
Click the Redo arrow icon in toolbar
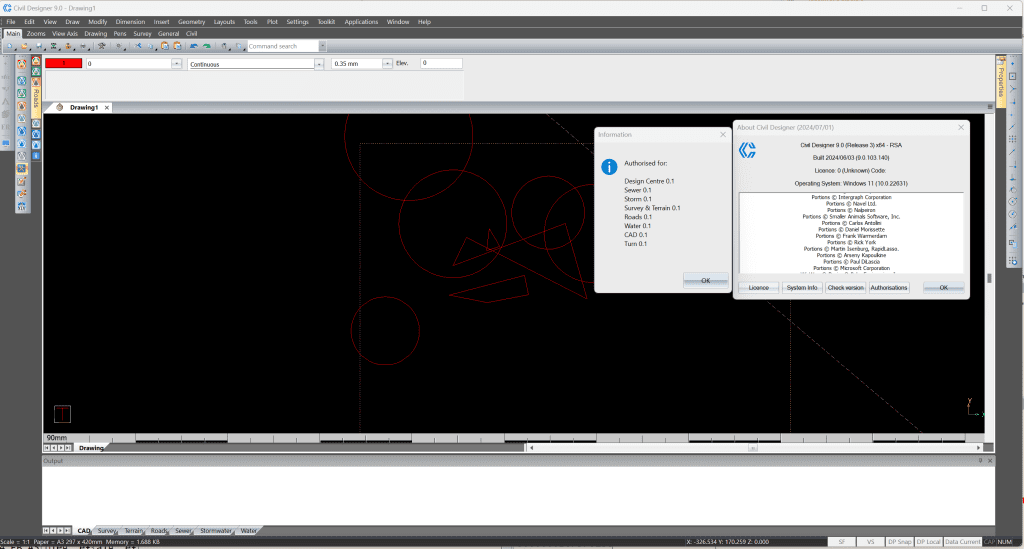coord(207,46)
